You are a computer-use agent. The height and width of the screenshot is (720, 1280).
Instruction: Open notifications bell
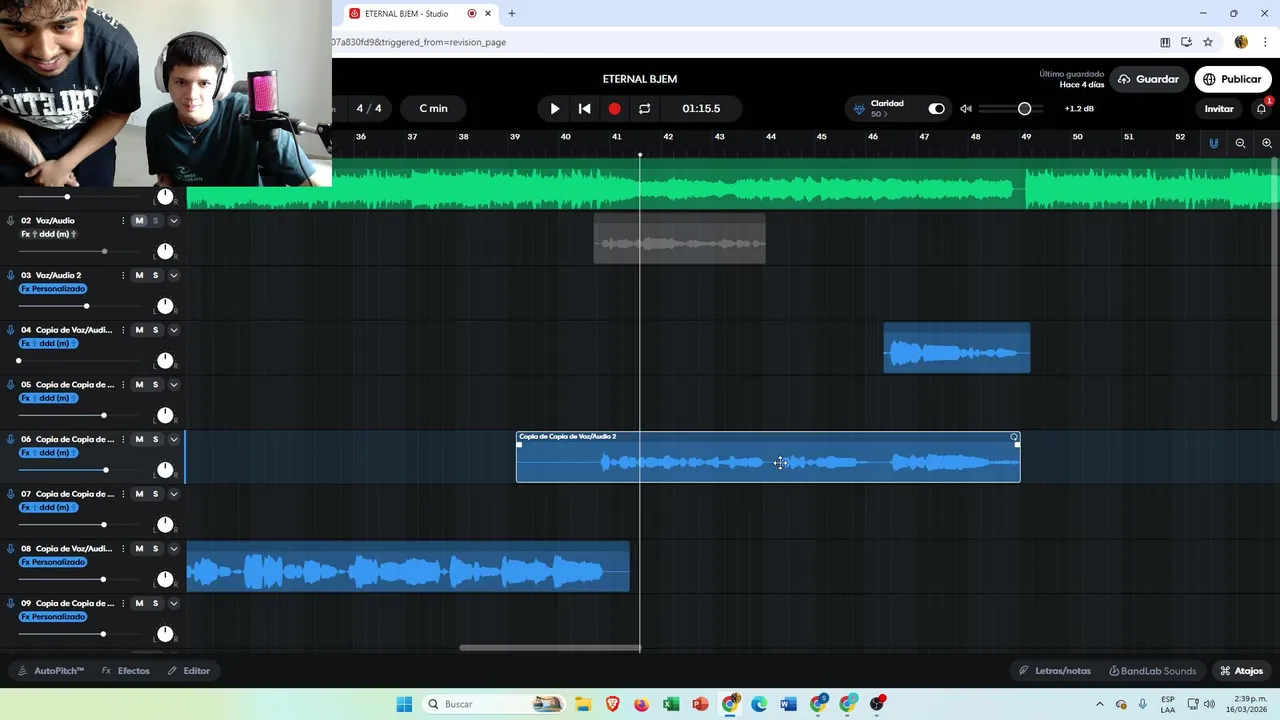[x=1261, y=108]
